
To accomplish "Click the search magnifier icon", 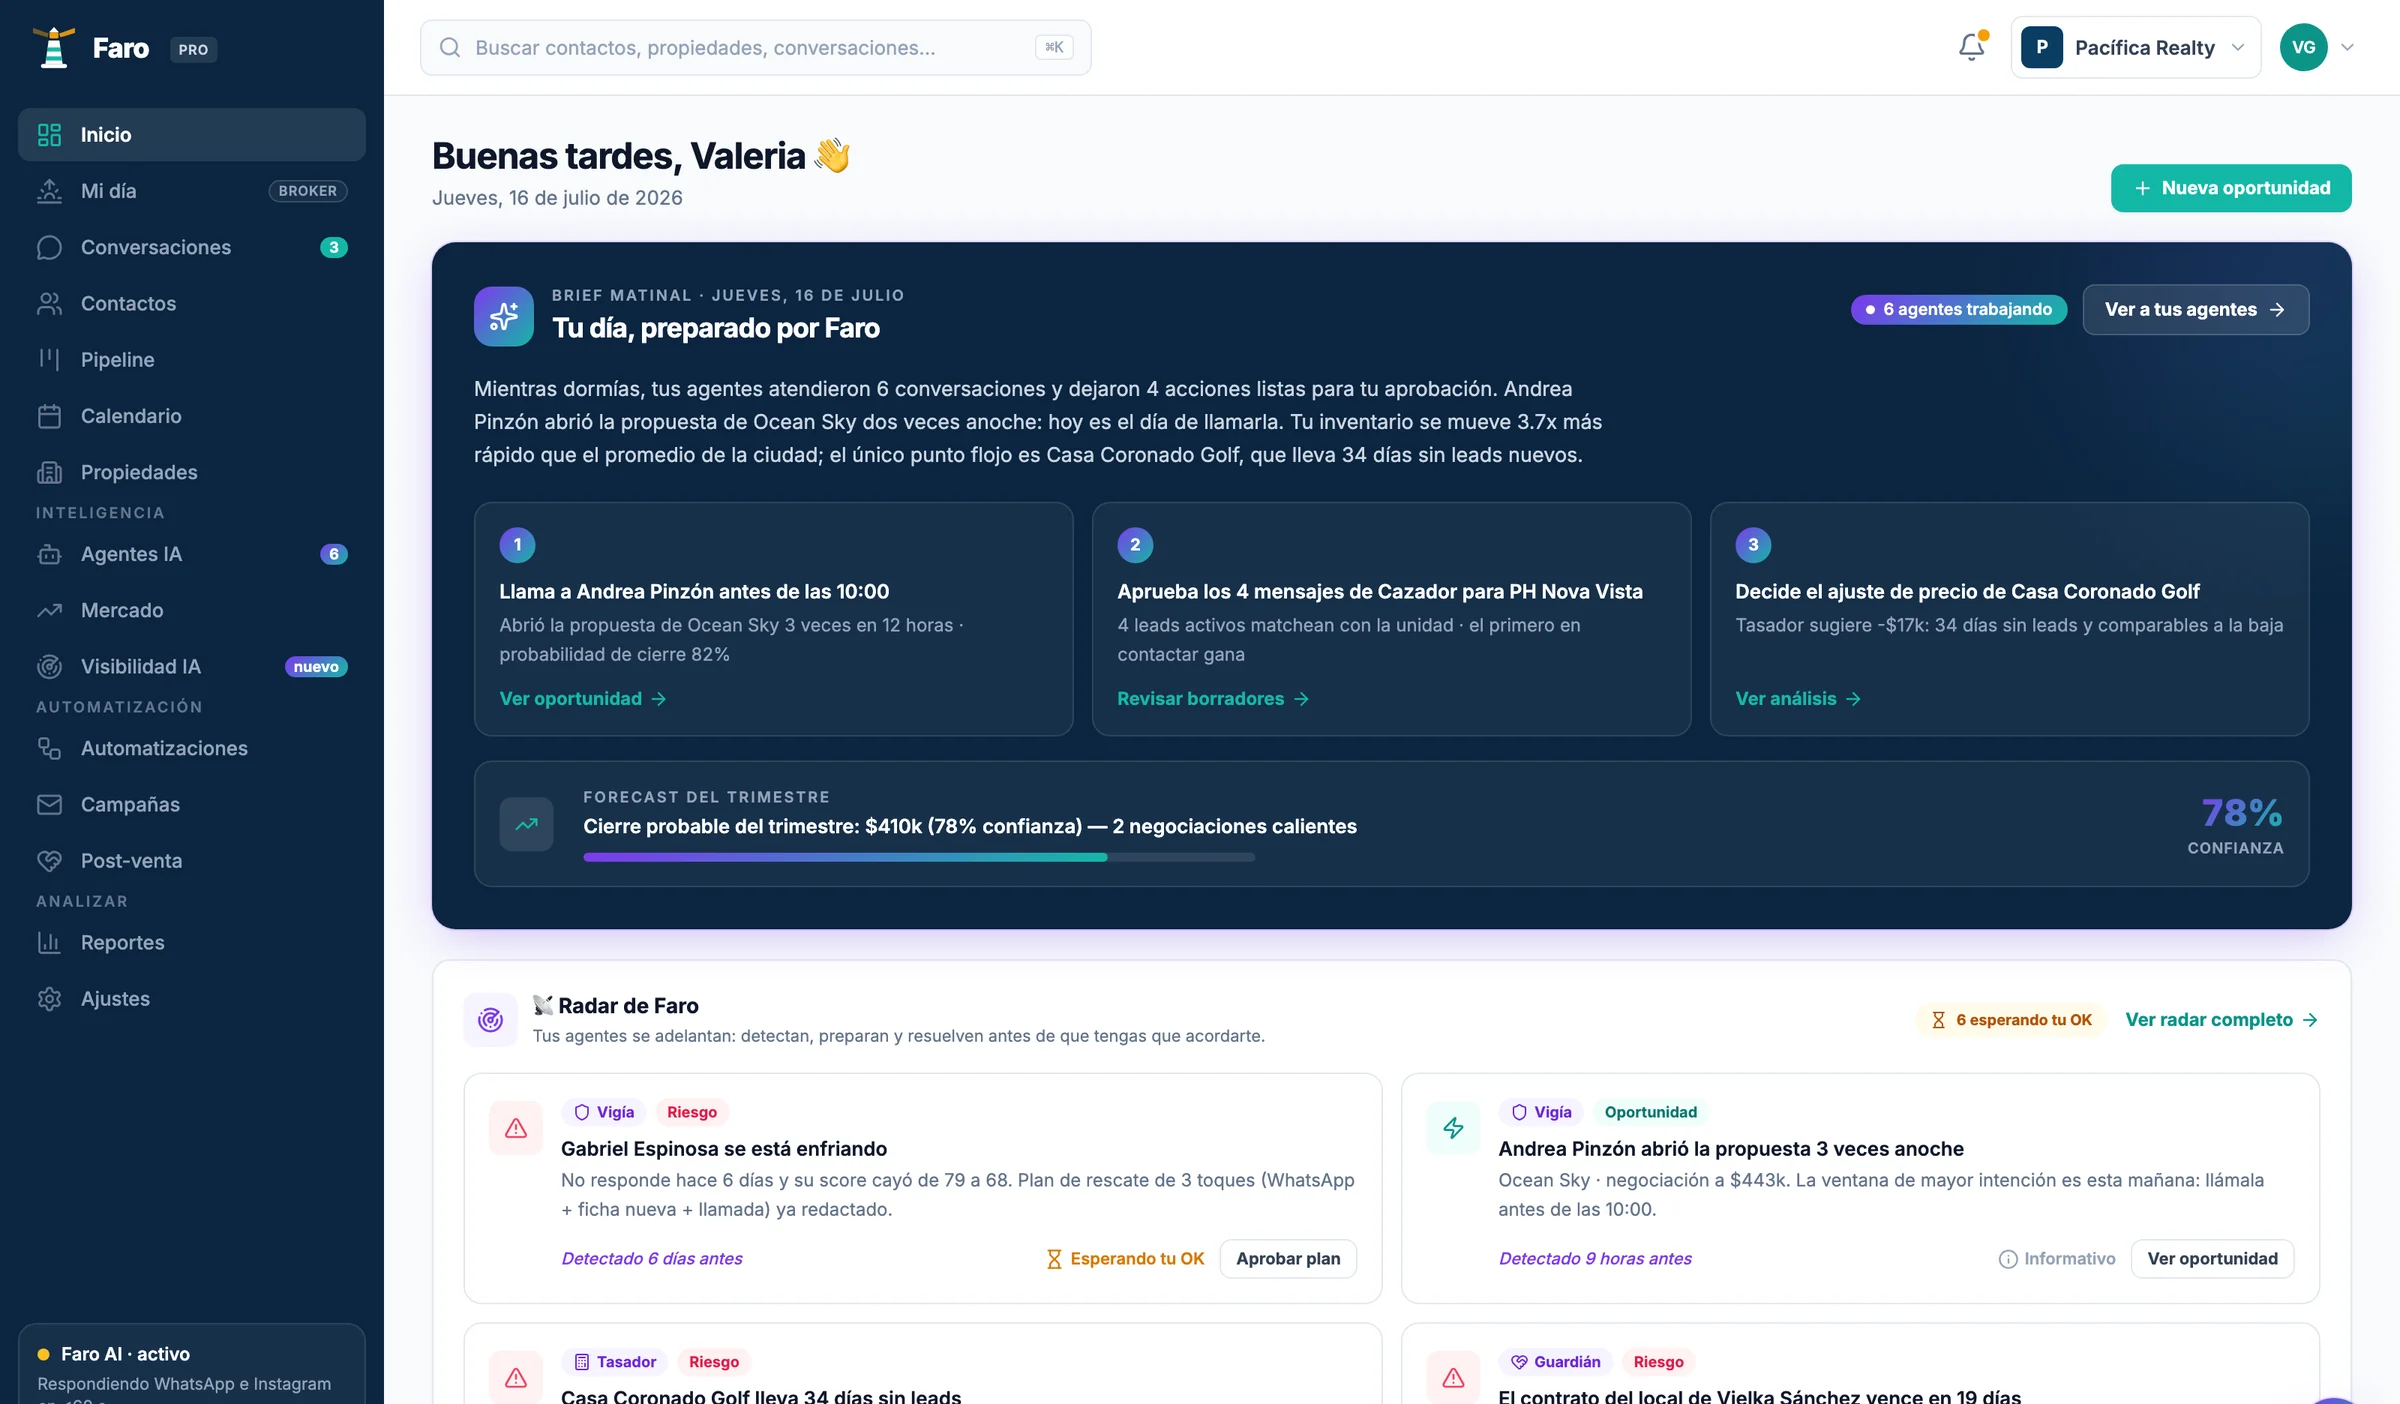I will [x=450, y=48].
